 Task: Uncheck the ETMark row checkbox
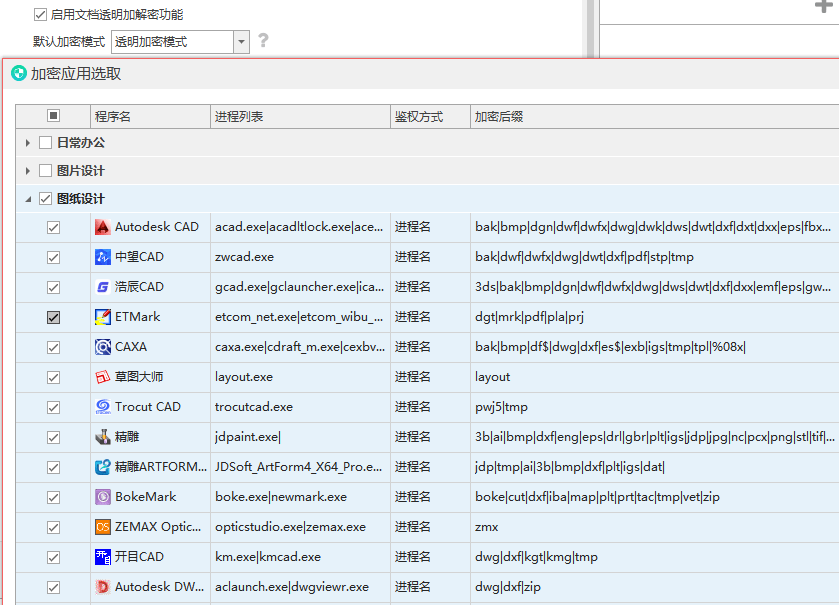coord(54,317)
